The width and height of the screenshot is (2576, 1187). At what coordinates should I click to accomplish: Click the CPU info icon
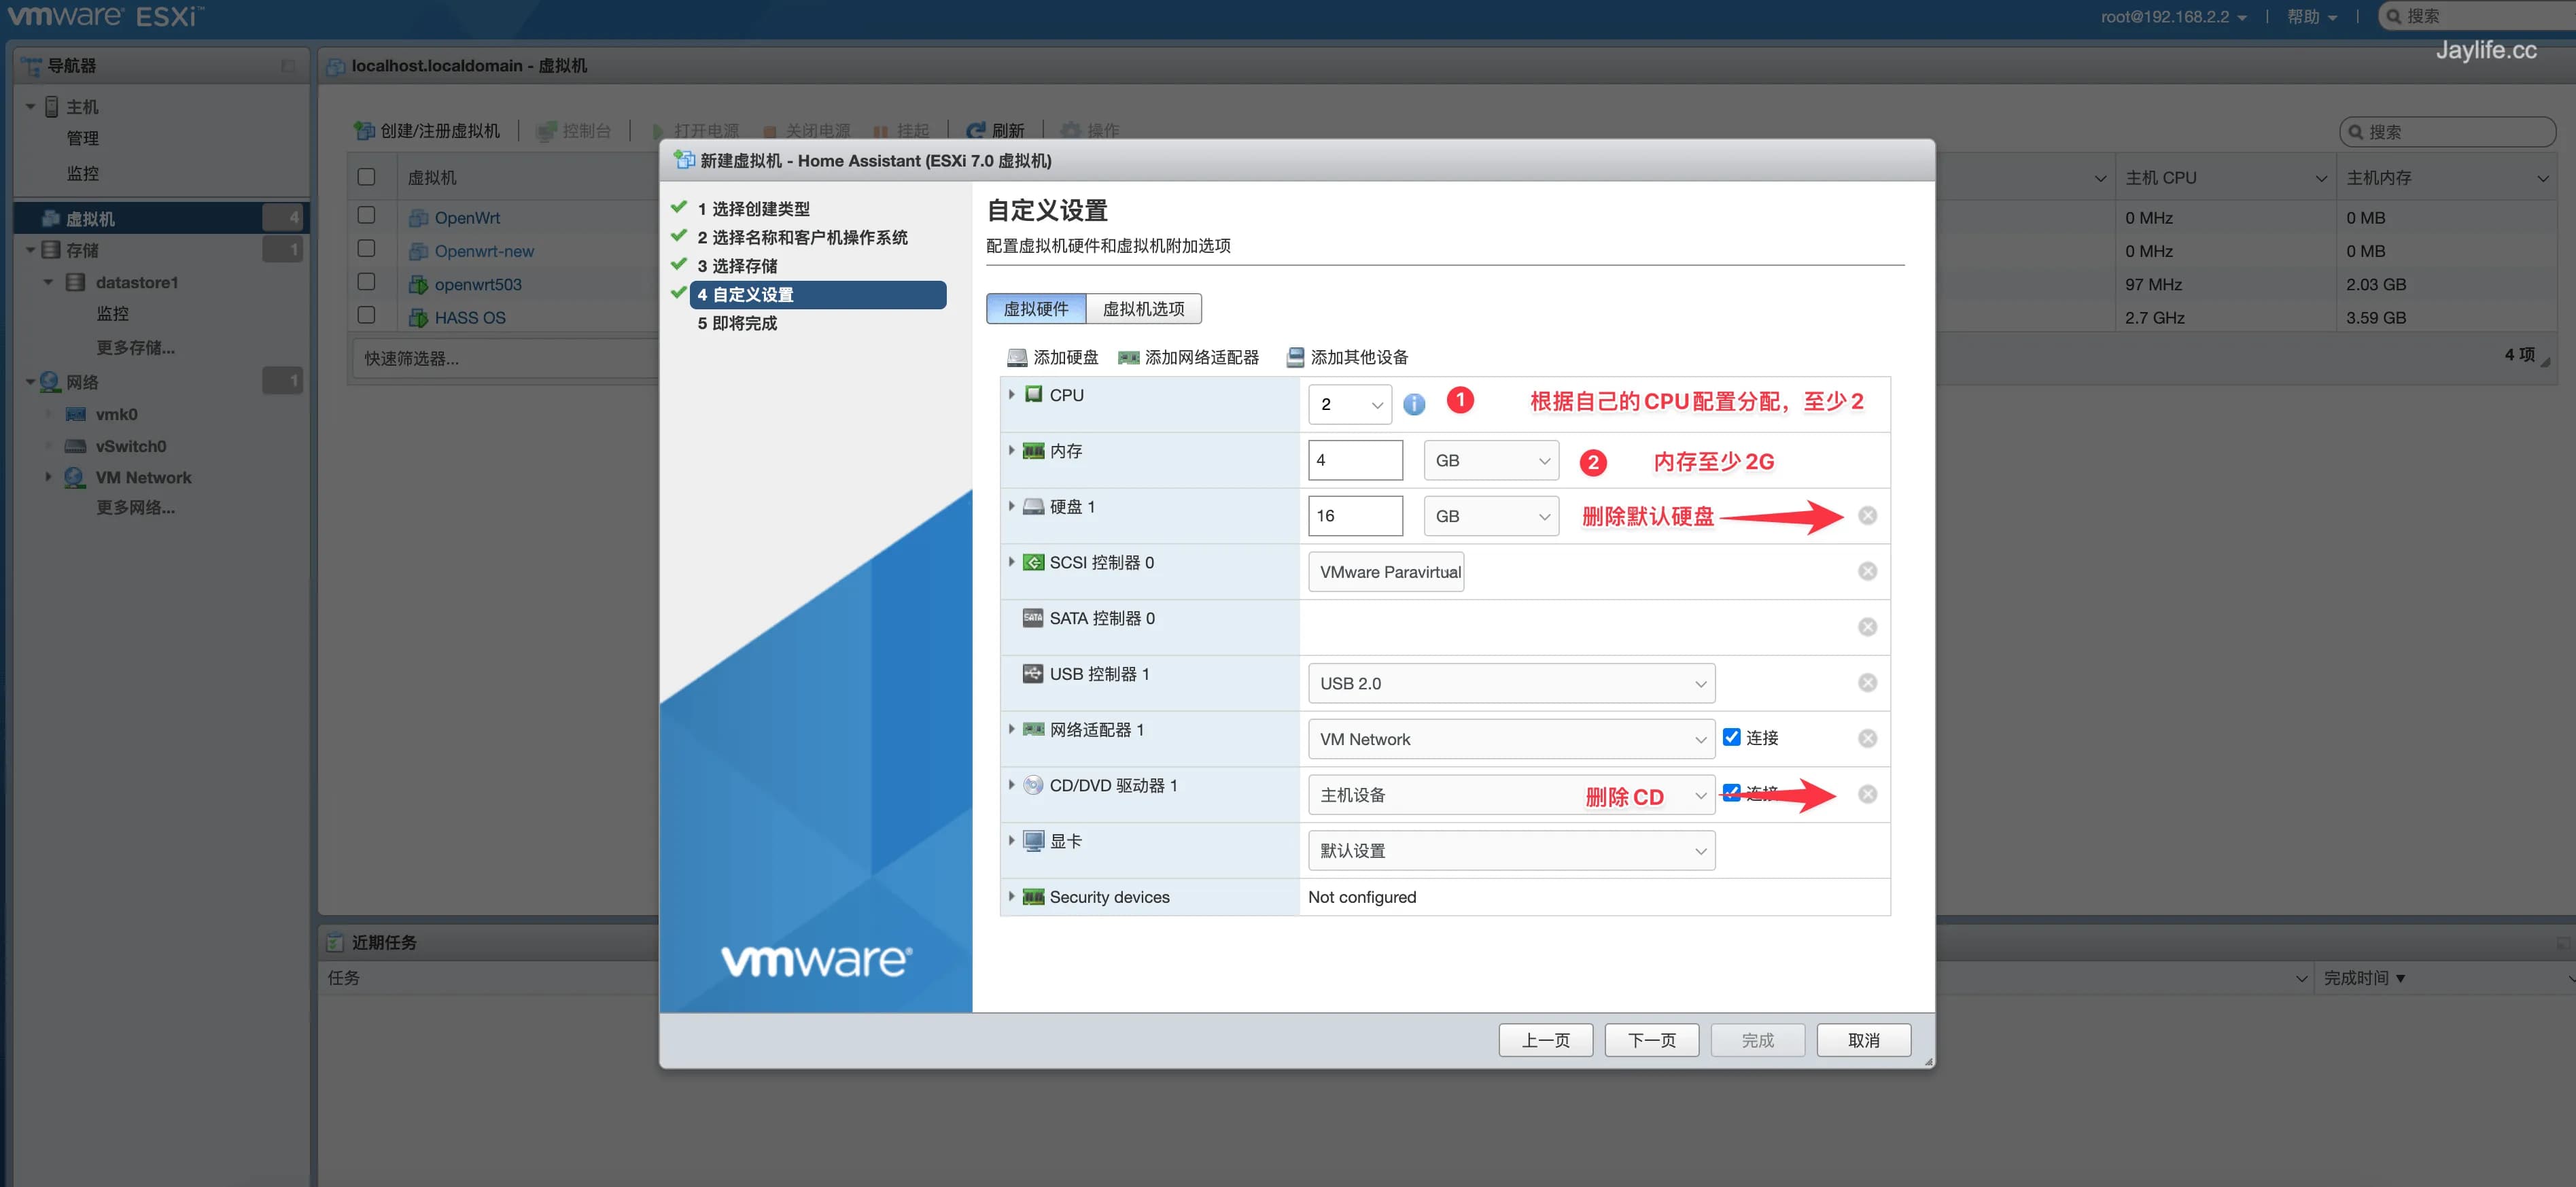pyautogui.click(x=1413, y=404)
